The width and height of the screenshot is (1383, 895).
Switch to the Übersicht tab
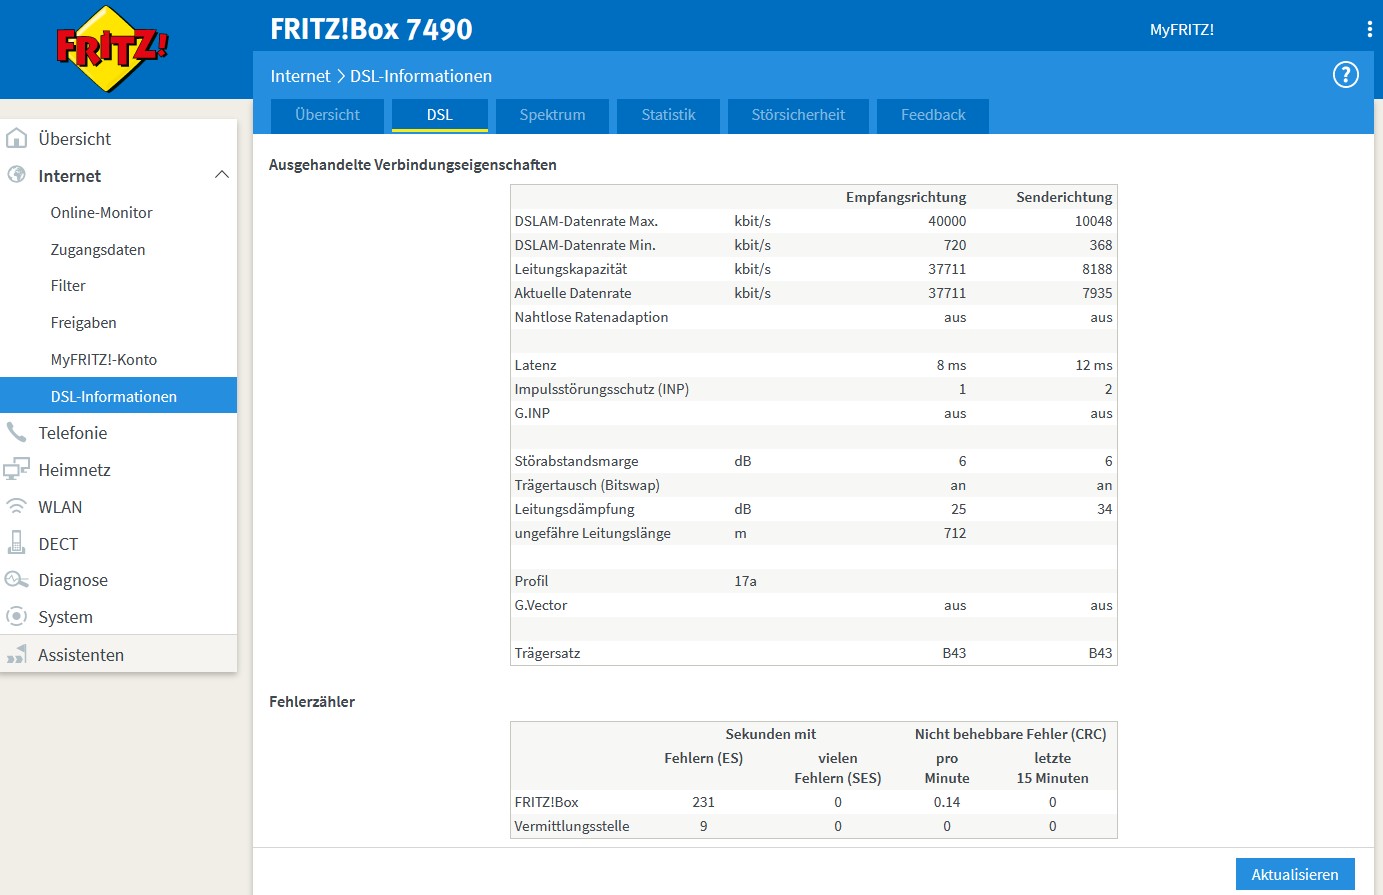click(x=327, y=115)
